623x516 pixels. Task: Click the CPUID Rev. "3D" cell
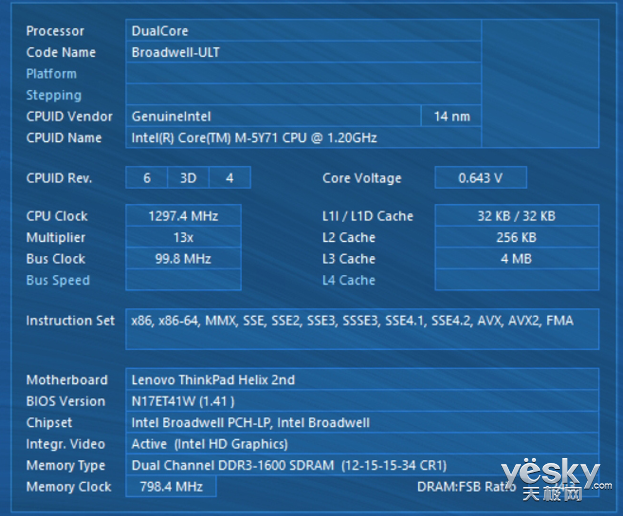188,178
